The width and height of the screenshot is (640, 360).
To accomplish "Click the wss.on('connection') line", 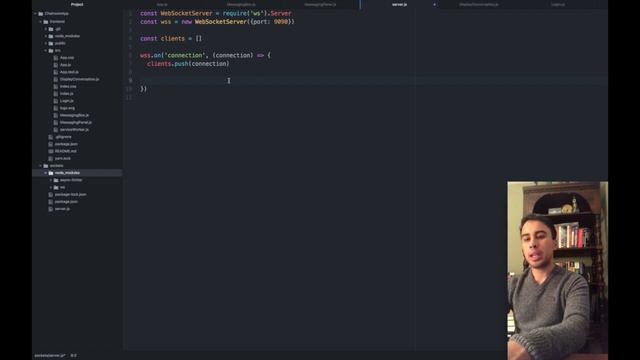I will tap(205, 55).
